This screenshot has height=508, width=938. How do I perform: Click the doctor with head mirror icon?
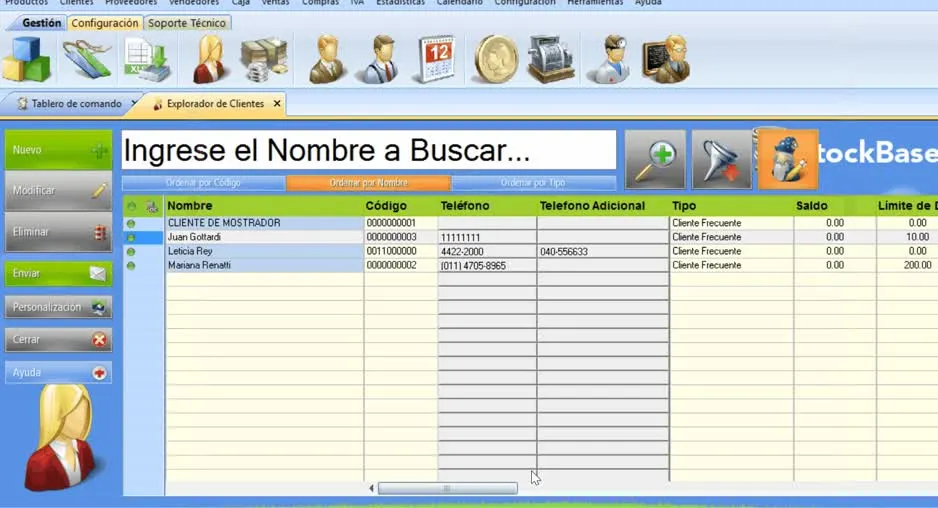pos(610,59)
